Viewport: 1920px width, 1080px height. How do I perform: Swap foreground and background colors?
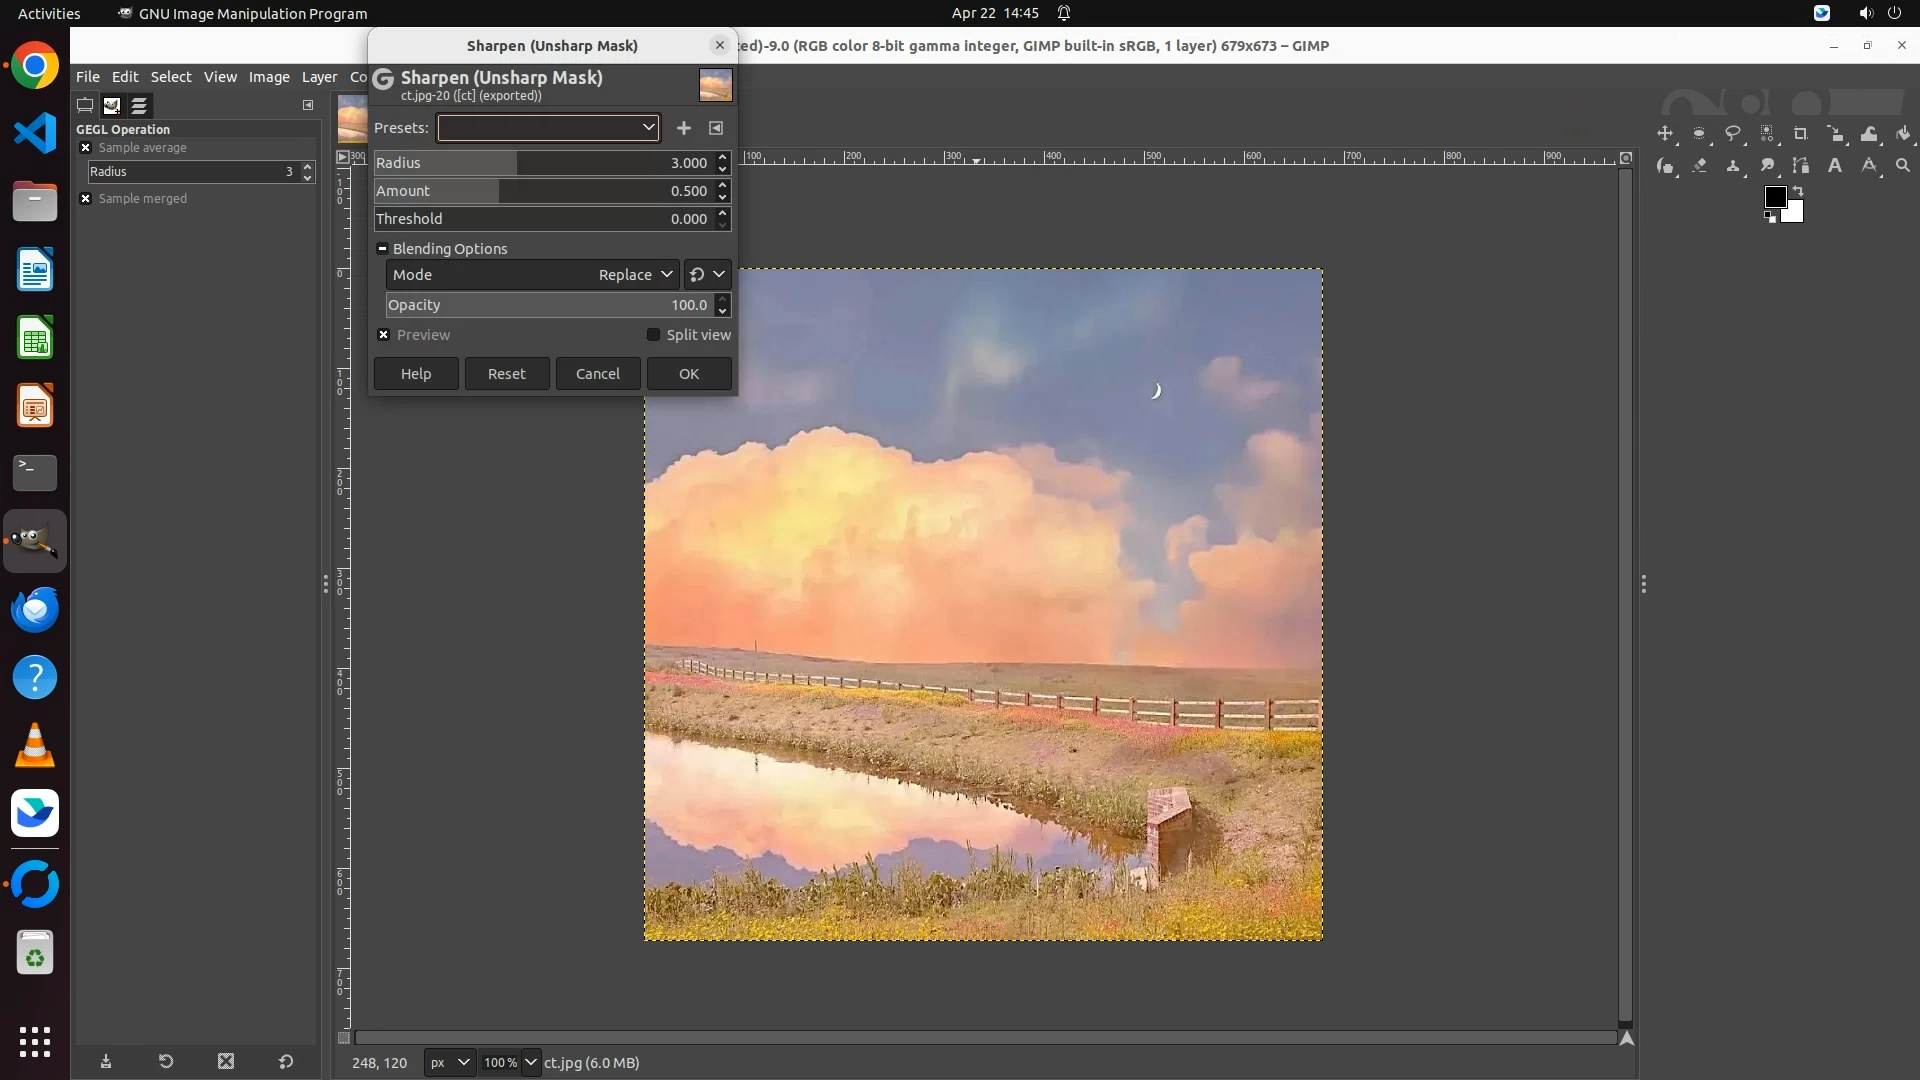point(1798,190)
